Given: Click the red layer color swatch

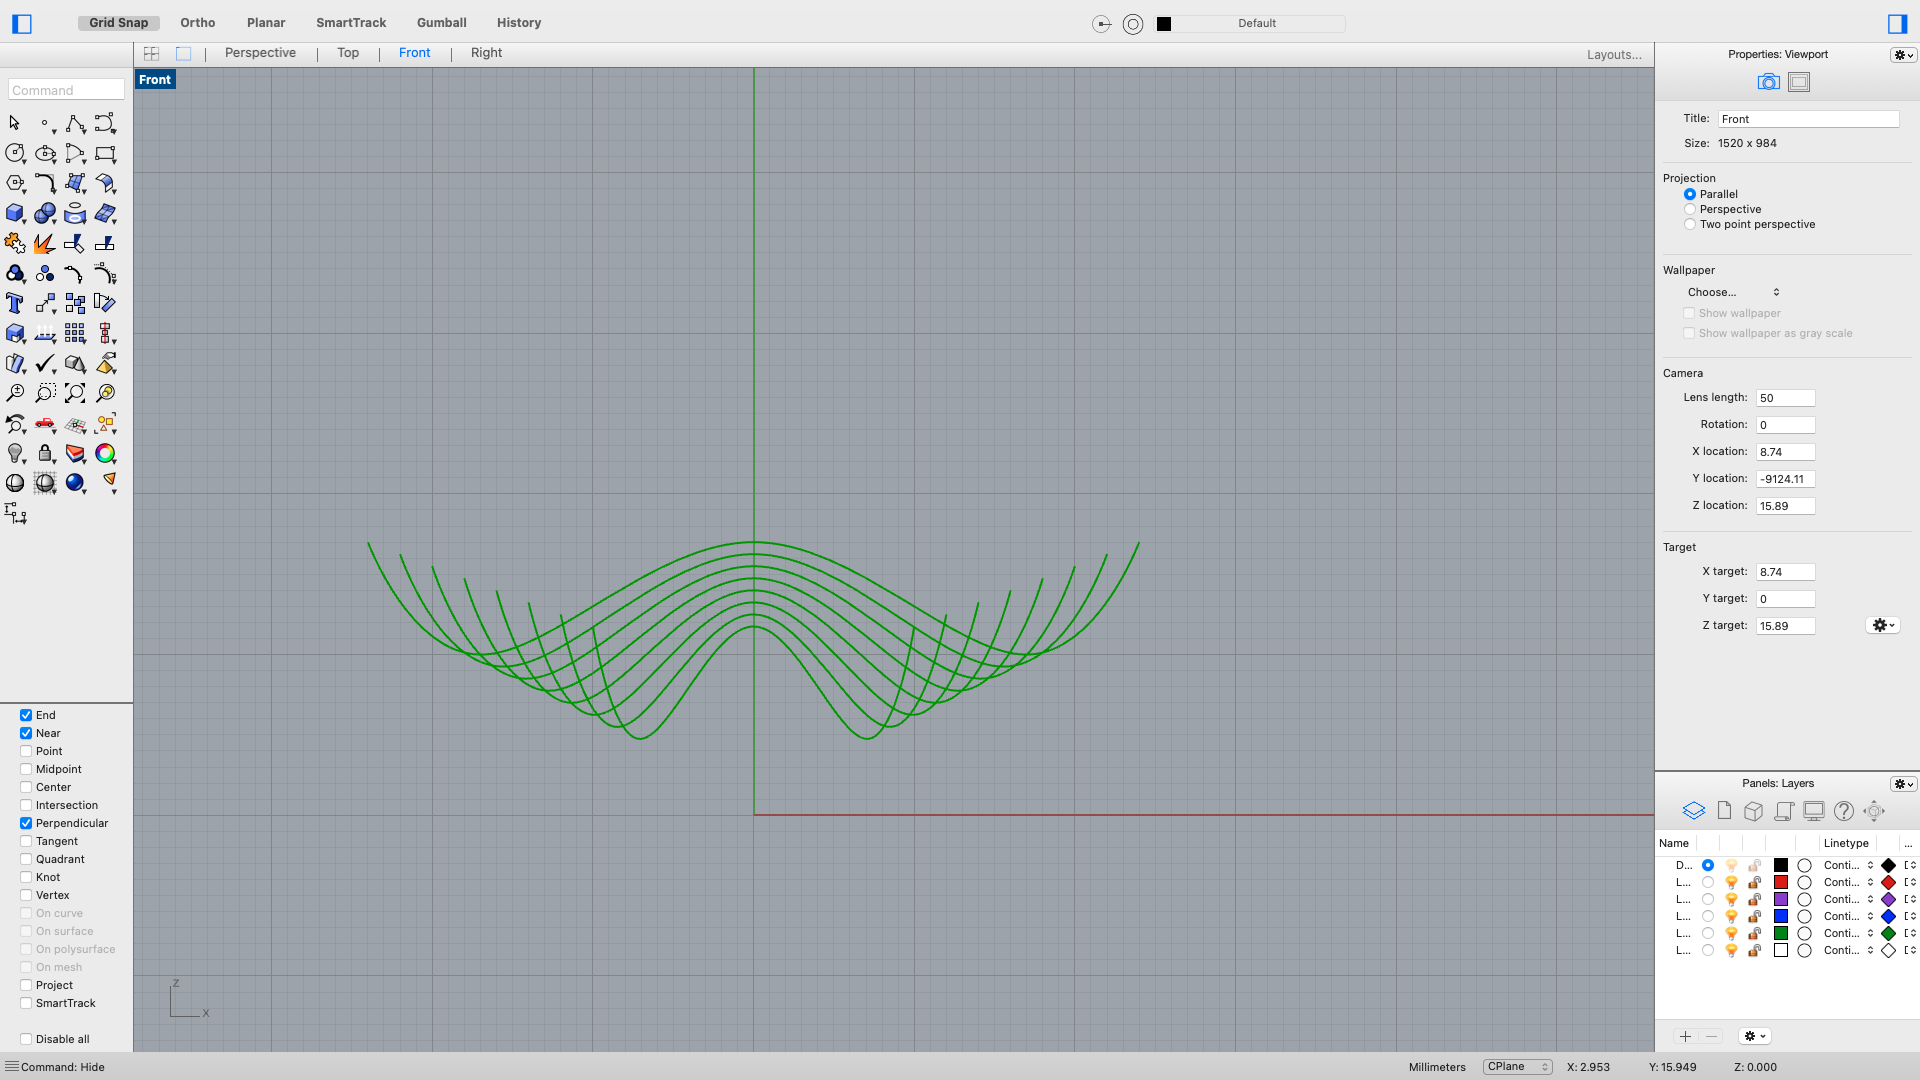Looking at the screenshot, I should 1780,882.
